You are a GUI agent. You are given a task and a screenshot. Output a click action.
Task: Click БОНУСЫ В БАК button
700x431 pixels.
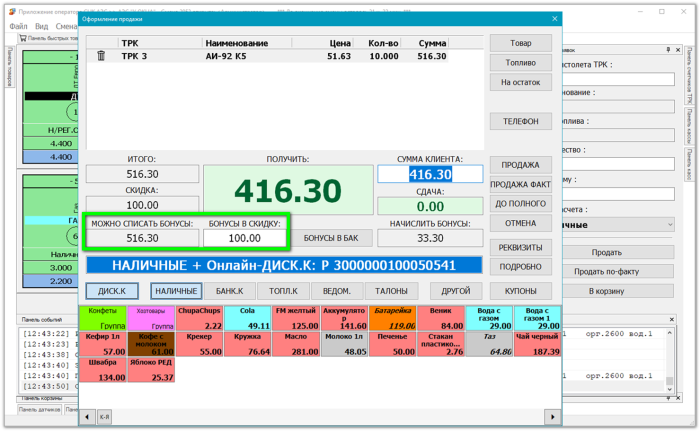(331, 238)
